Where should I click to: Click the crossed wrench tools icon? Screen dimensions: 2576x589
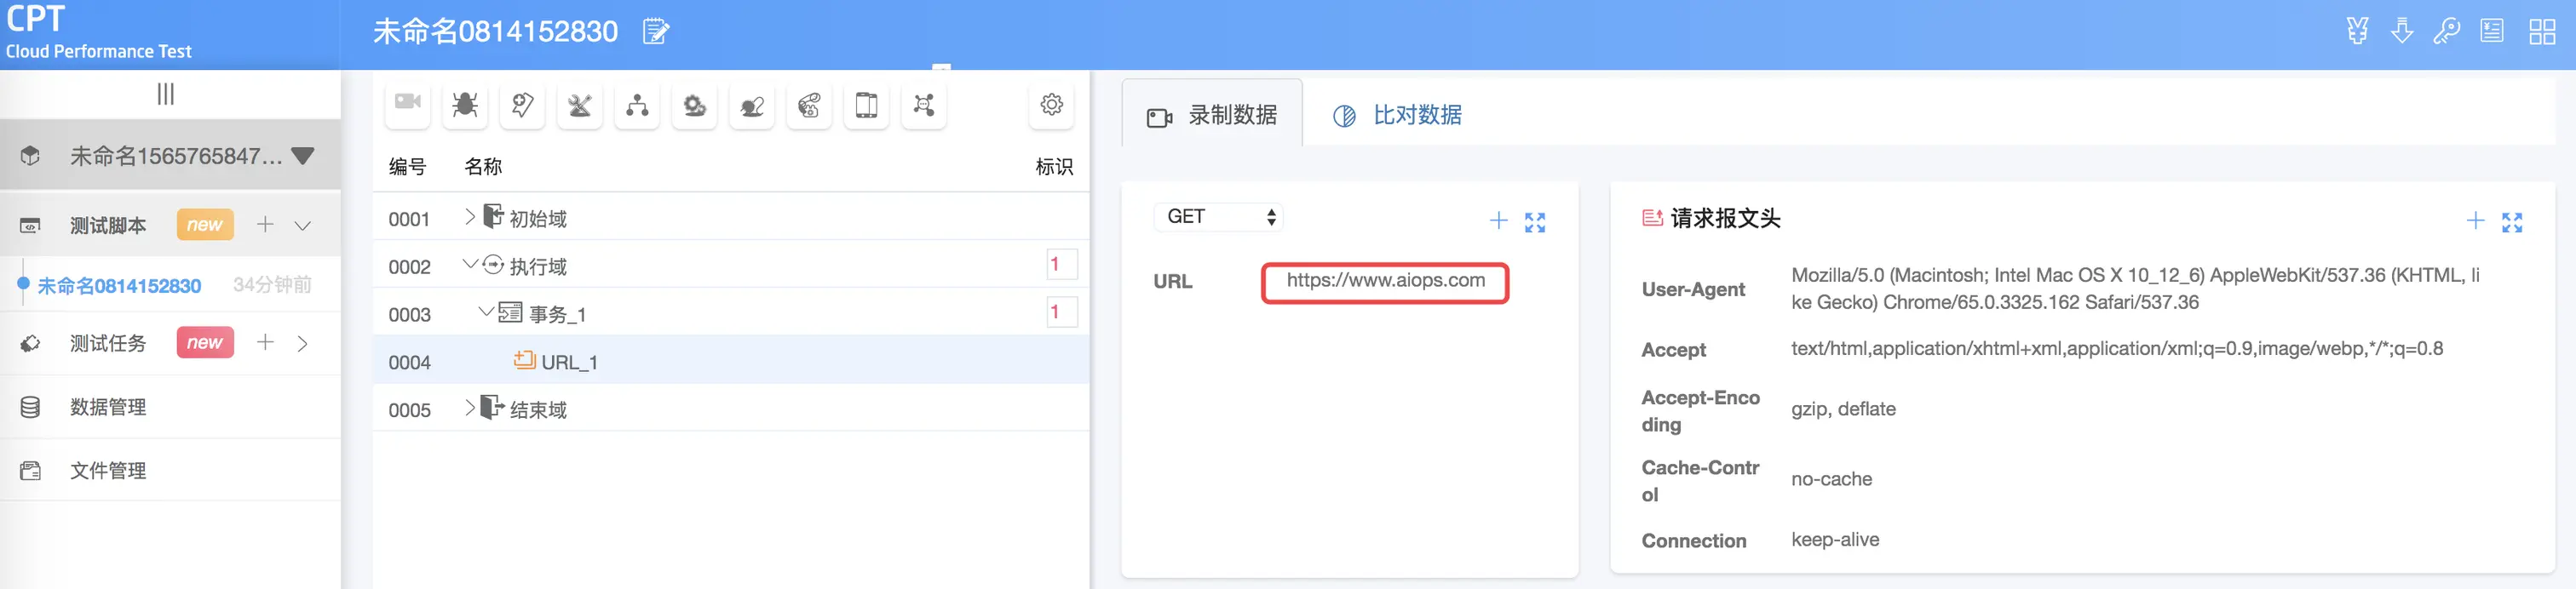(x=579, y=104)
